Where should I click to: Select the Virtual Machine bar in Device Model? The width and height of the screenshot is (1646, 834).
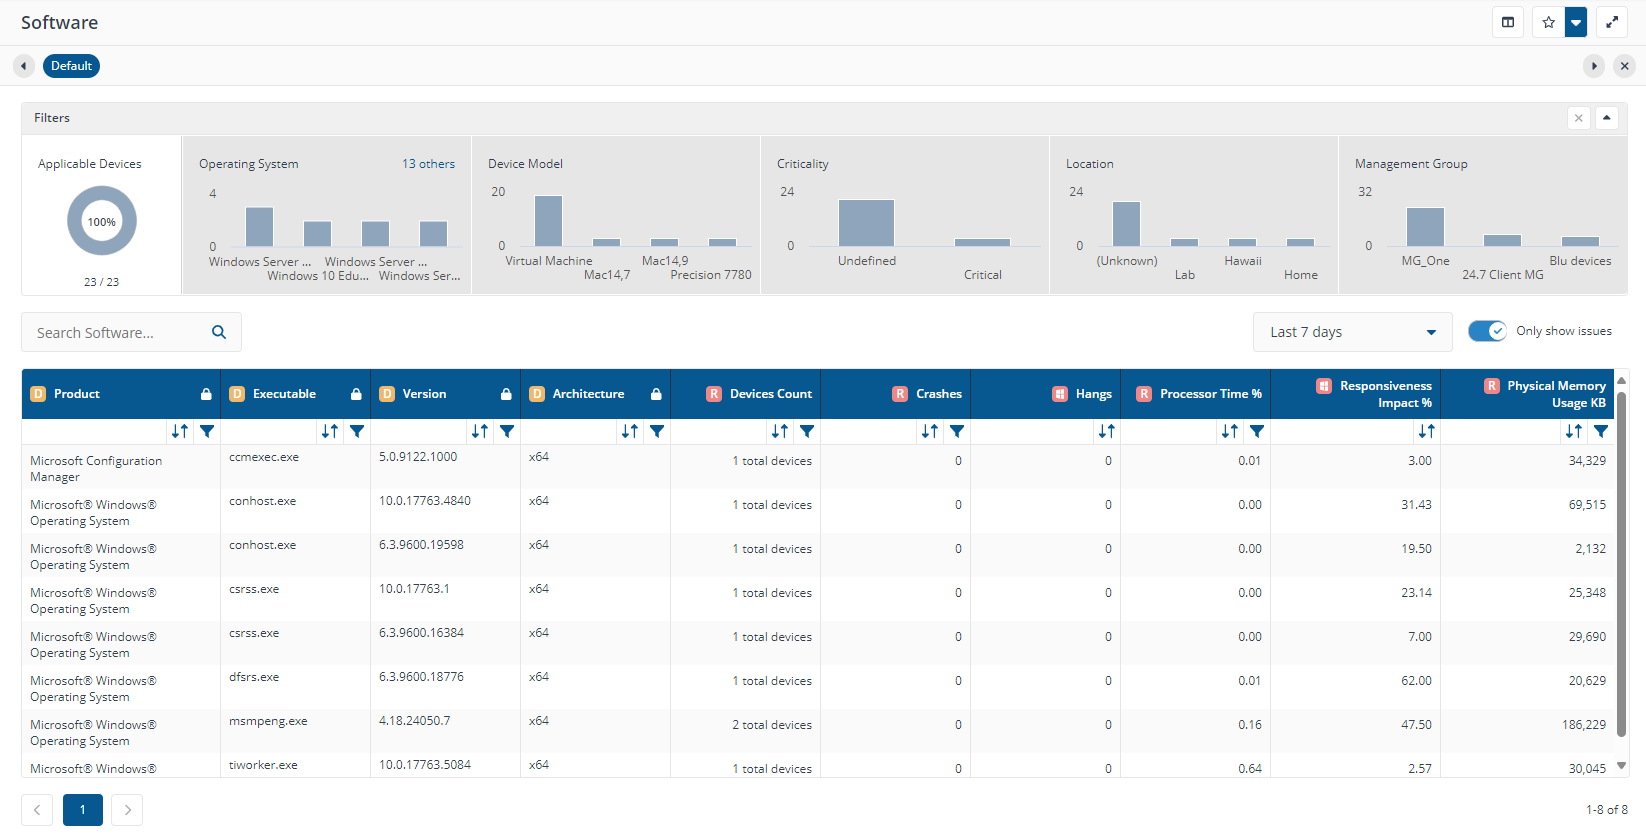(x=548, y=220)
